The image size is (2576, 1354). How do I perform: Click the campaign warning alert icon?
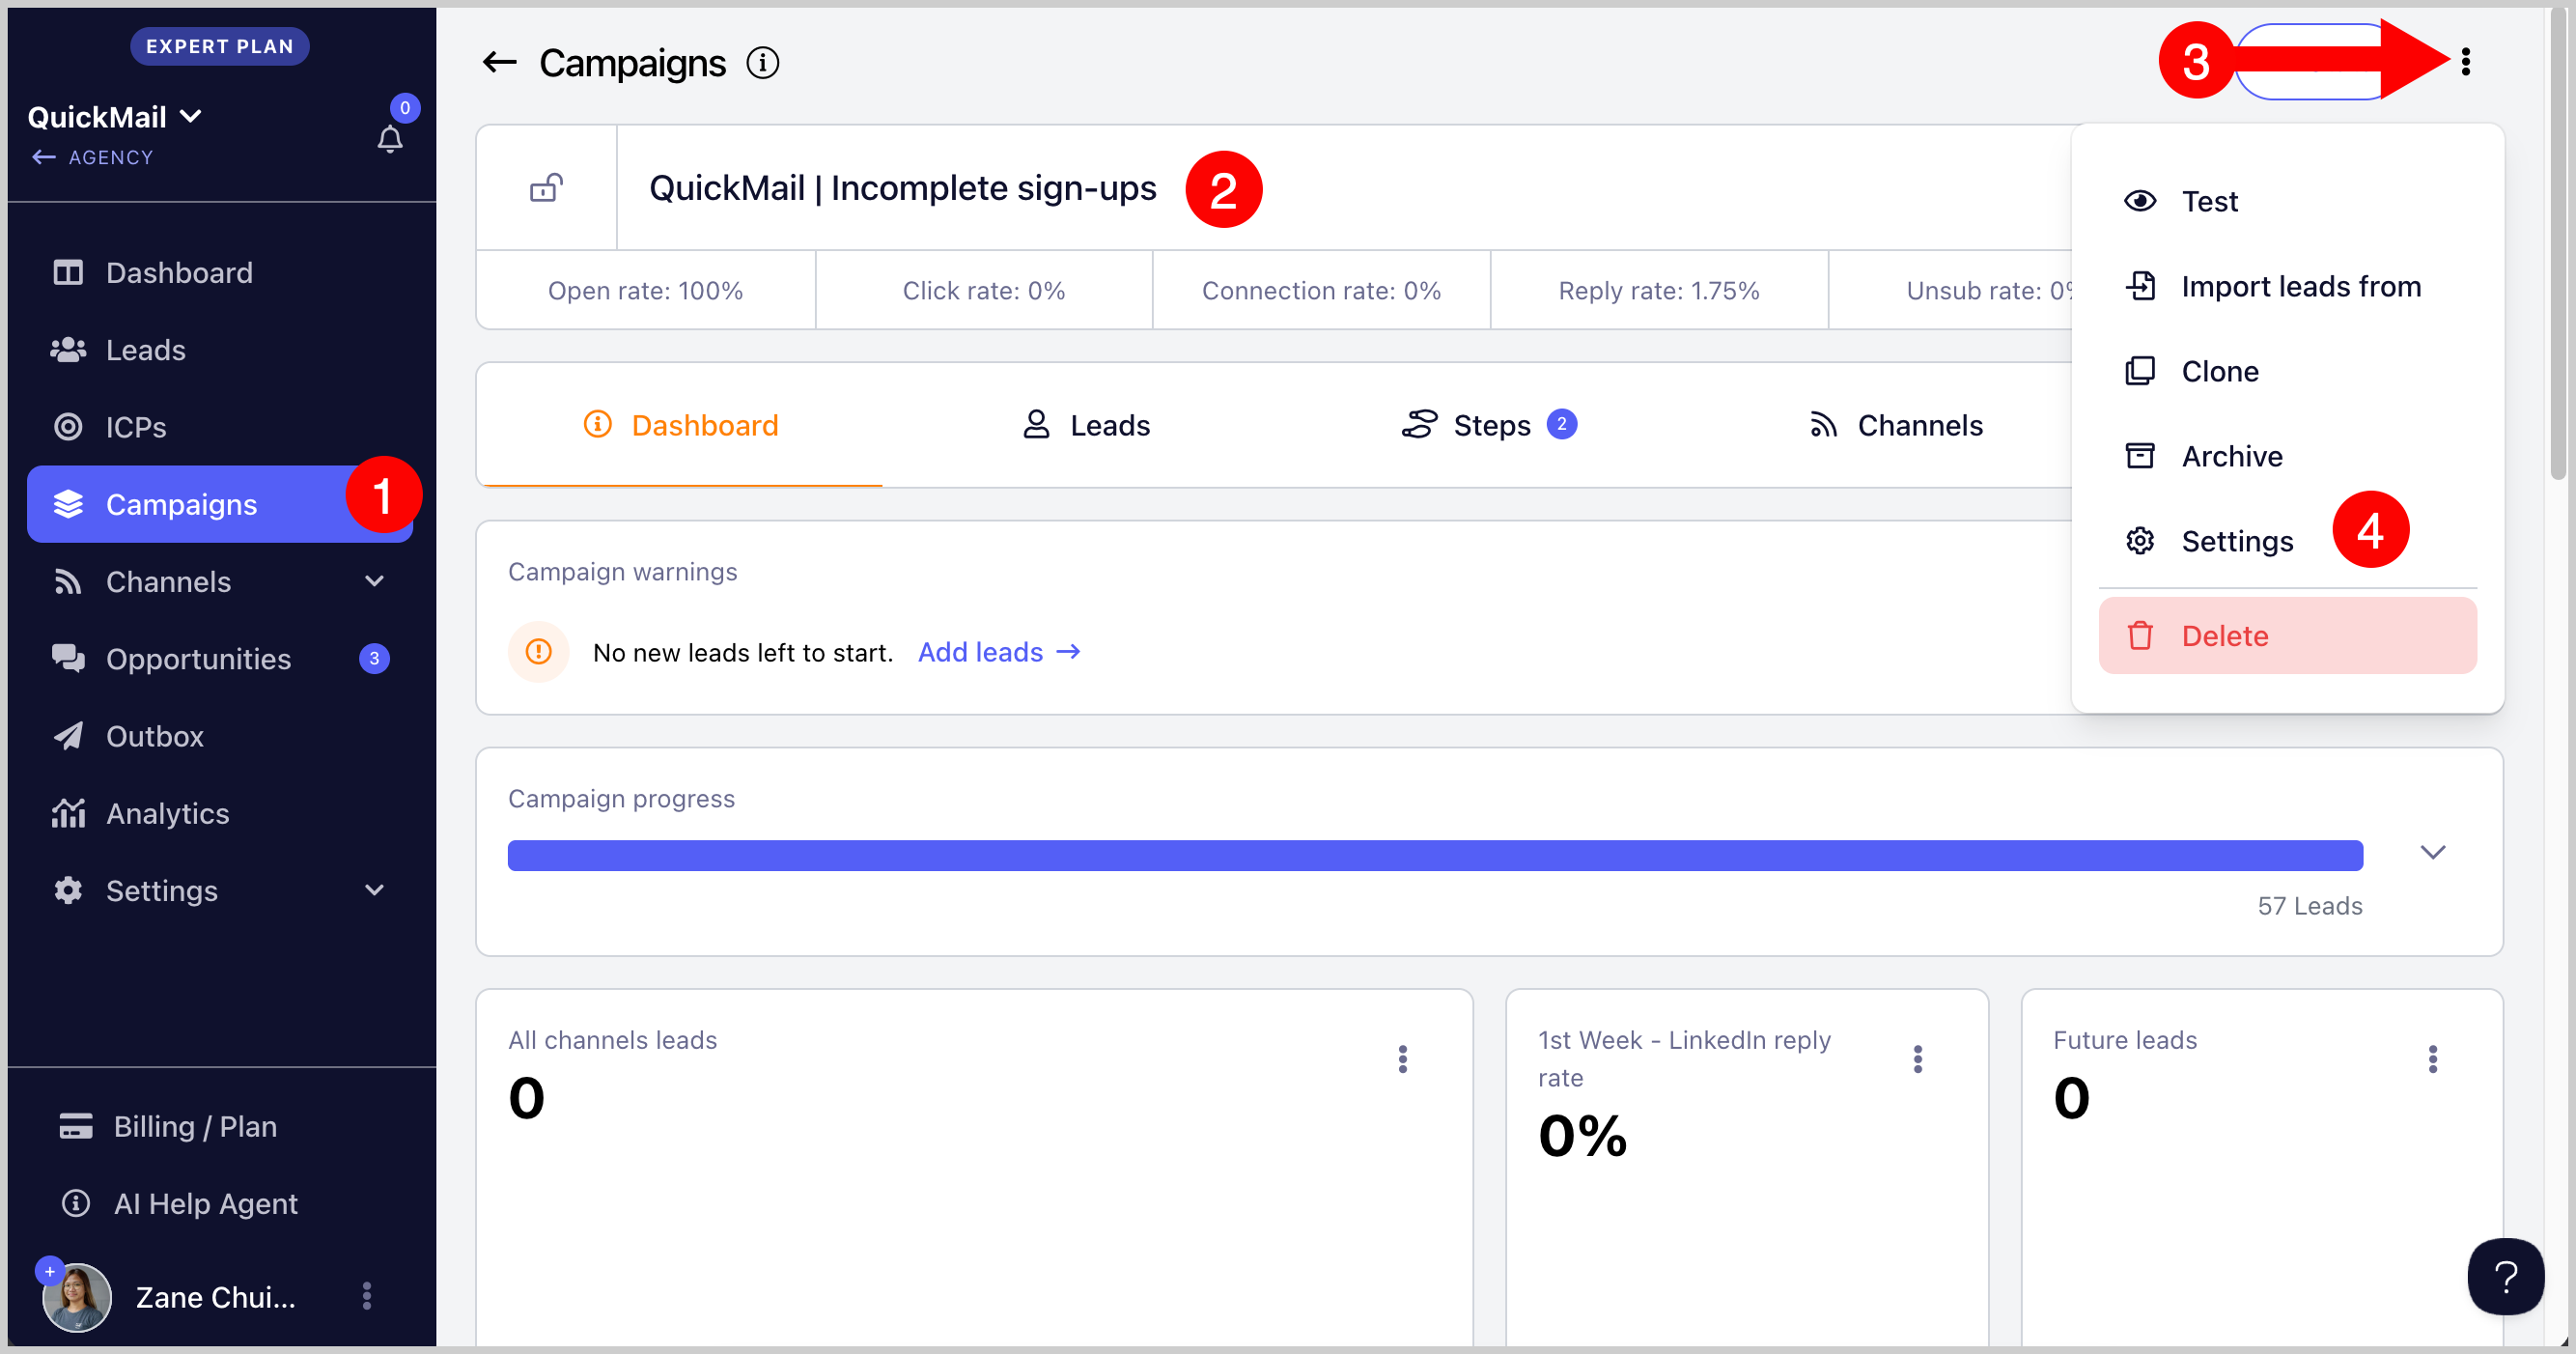point(538,652)
